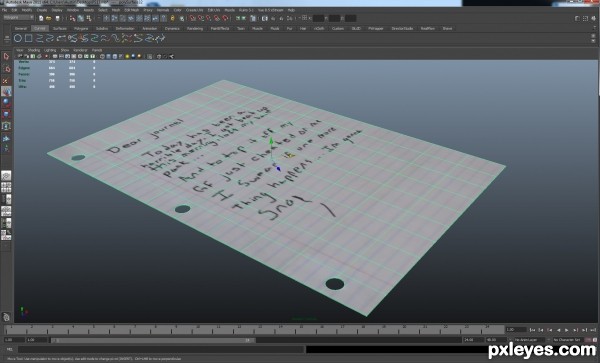Activate the Scale tool in the toolbox
The image size is (600, 363).
[x=6, y=114]
